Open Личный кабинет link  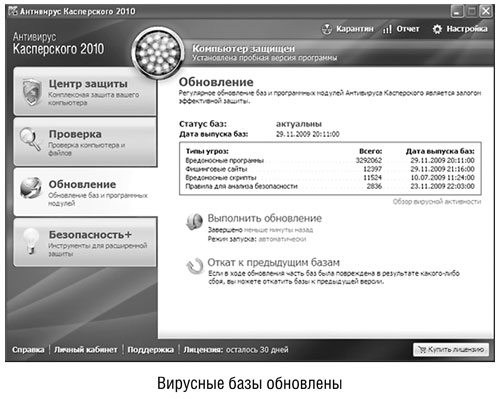[86, 350]
